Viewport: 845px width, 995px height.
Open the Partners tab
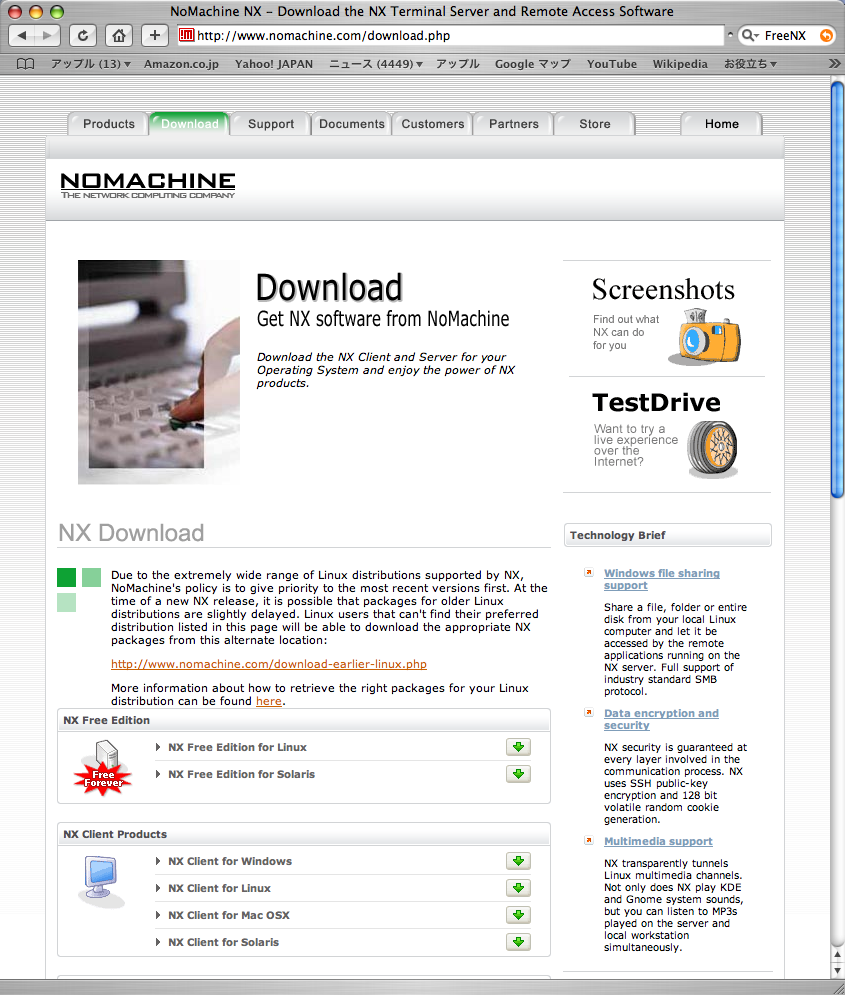(514, 124)
